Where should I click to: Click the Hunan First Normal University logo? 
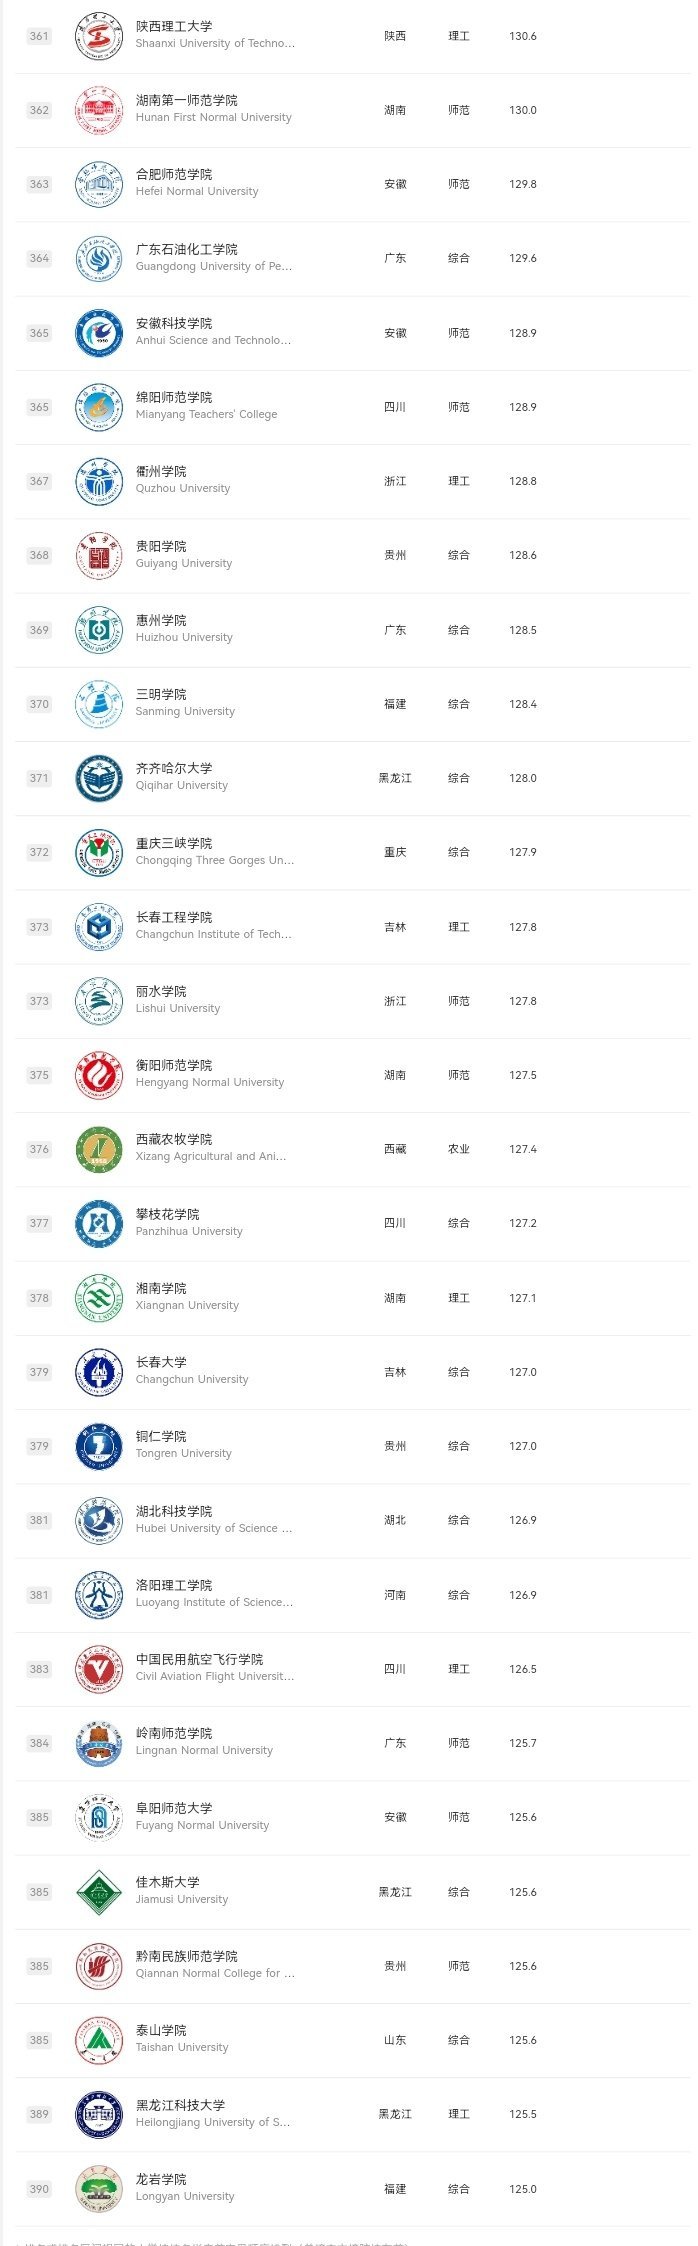pos(99,111)
